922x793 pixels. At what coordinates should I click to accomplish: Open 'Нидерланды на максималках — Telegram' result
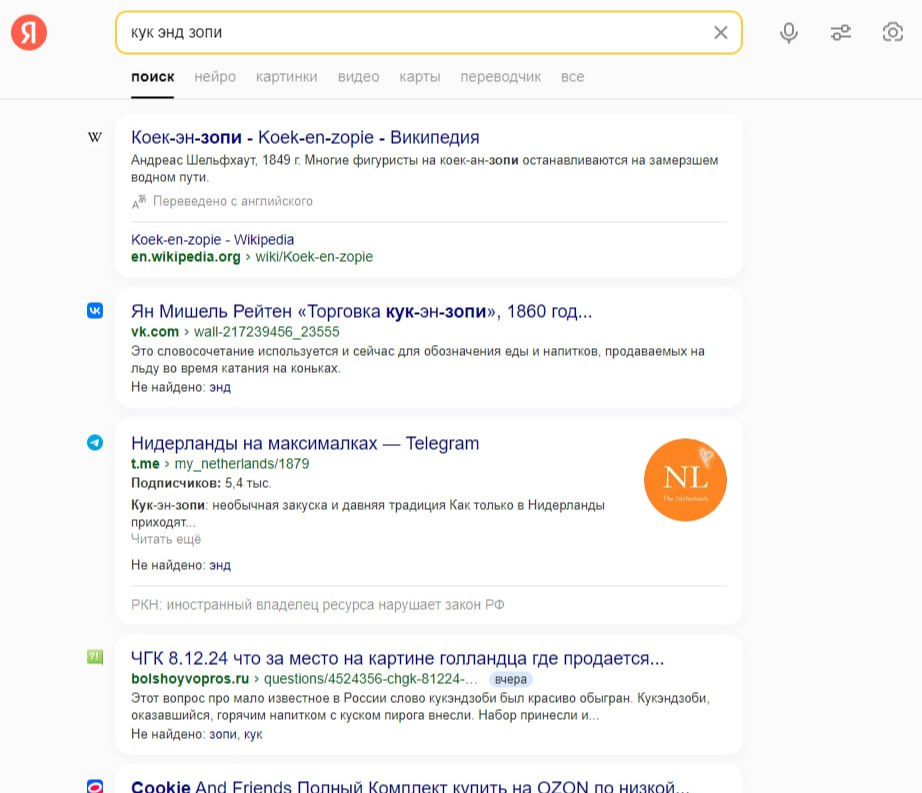[x=305, y=443]
